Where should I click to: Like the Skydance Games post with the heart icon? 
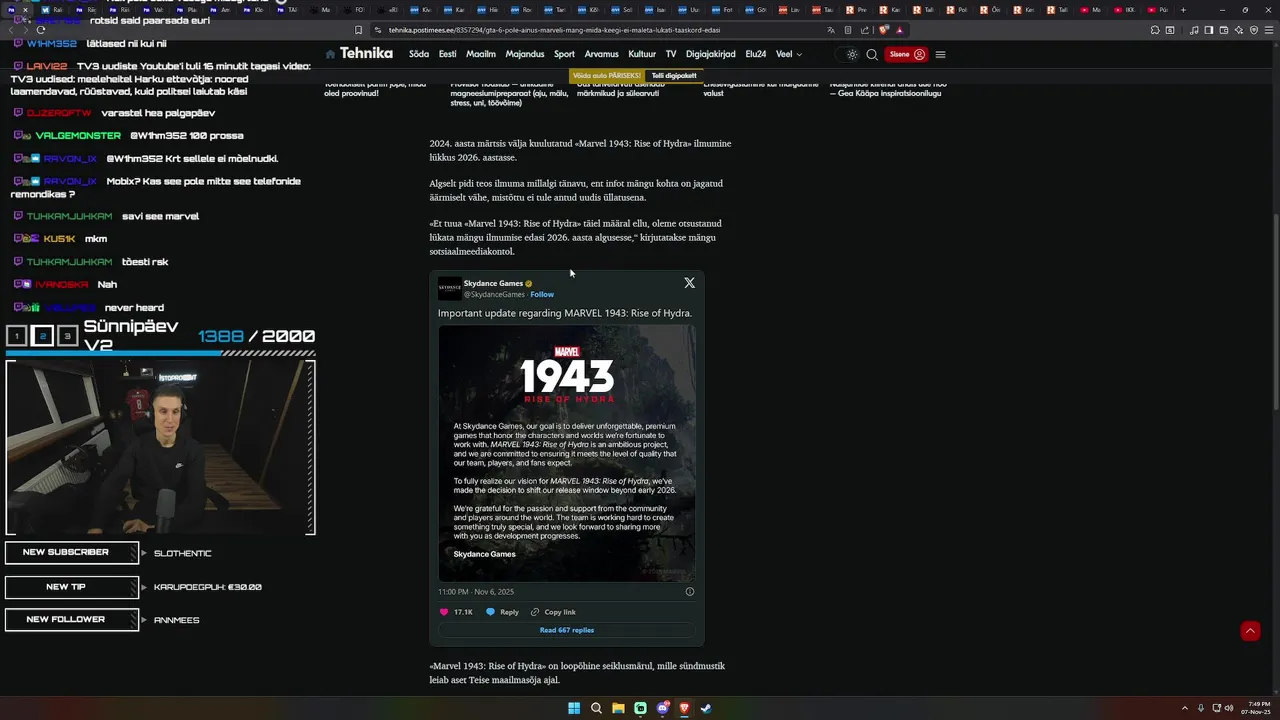click(444, 612)
